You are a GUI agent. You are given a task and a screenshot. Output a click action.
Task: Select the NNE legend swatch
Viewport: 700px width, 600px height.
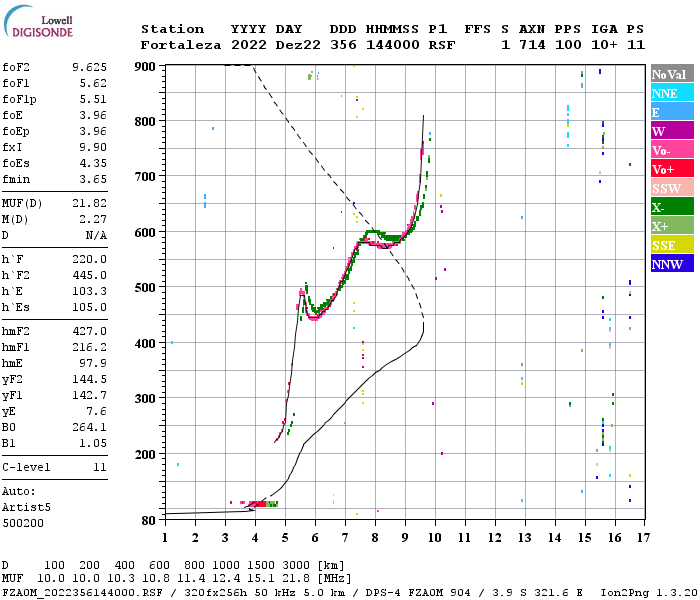pyautogui.click(x=672, y=93)
